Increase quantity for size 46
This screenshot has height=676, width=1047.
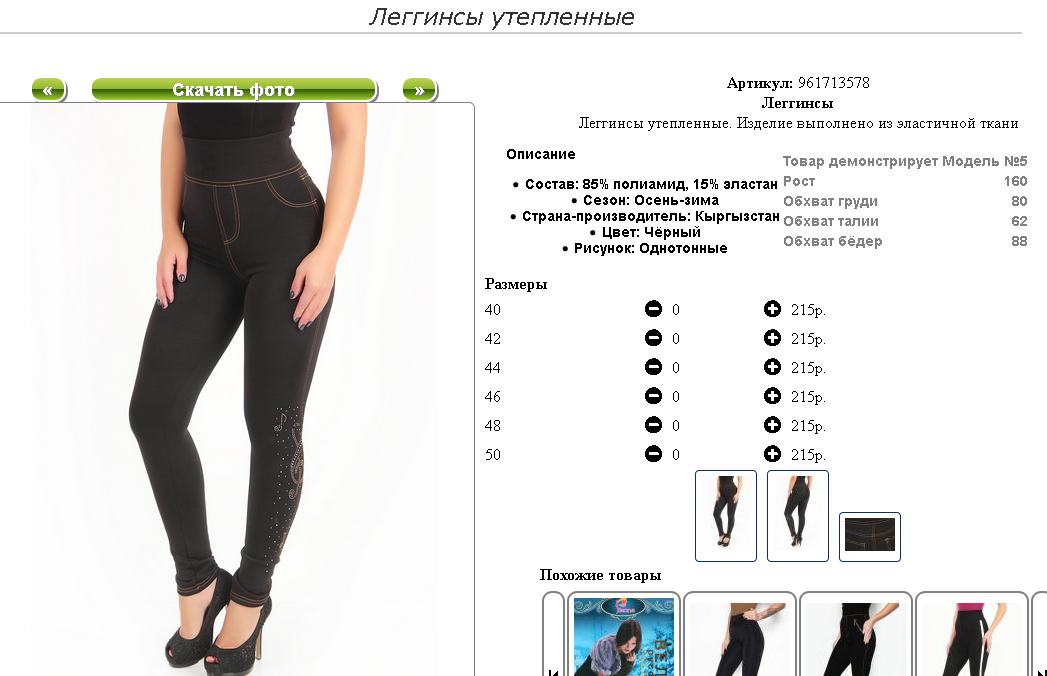click(x=772, y=396)
